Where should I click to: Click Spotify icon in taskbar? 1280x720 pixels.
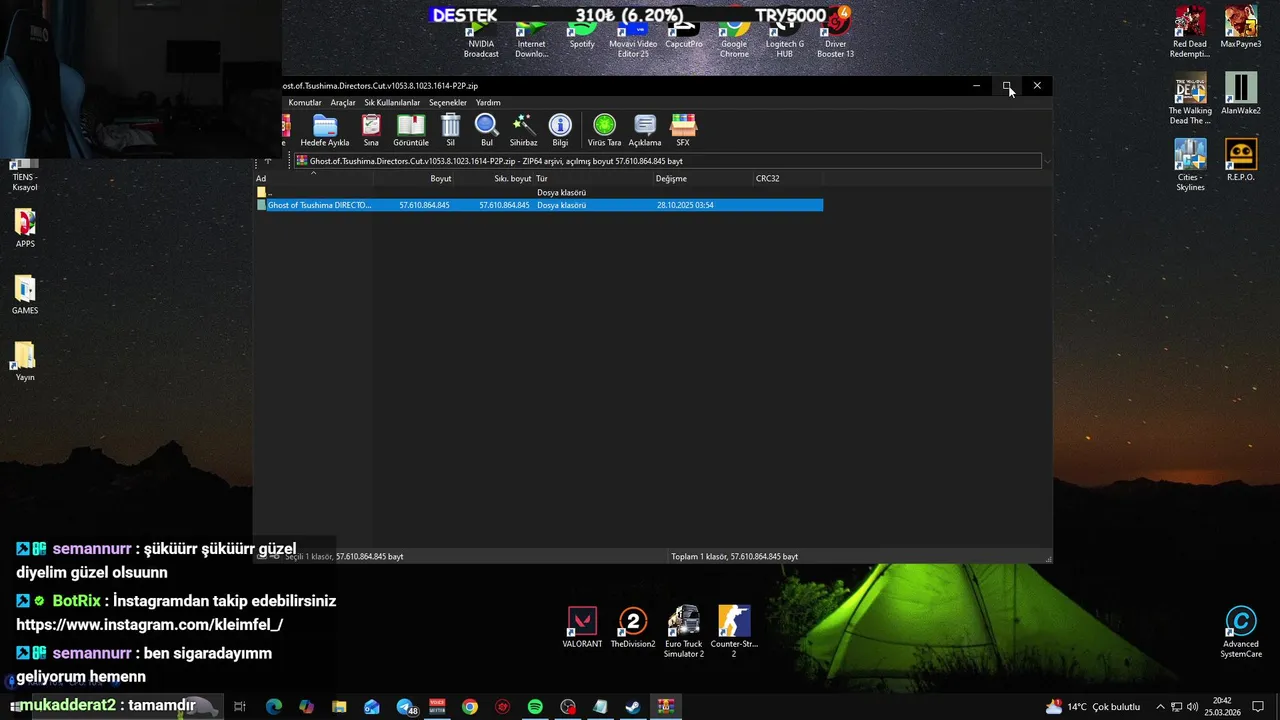pyautogui.click(x=535, y=707)
